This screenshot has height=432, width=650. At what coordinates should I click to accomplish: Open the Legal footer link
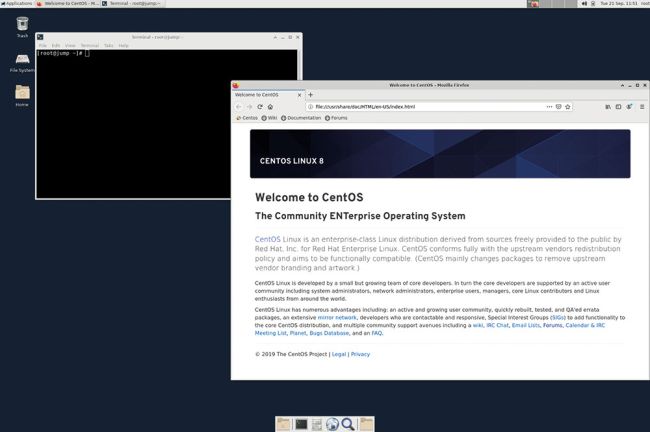[x=339, y=354]
